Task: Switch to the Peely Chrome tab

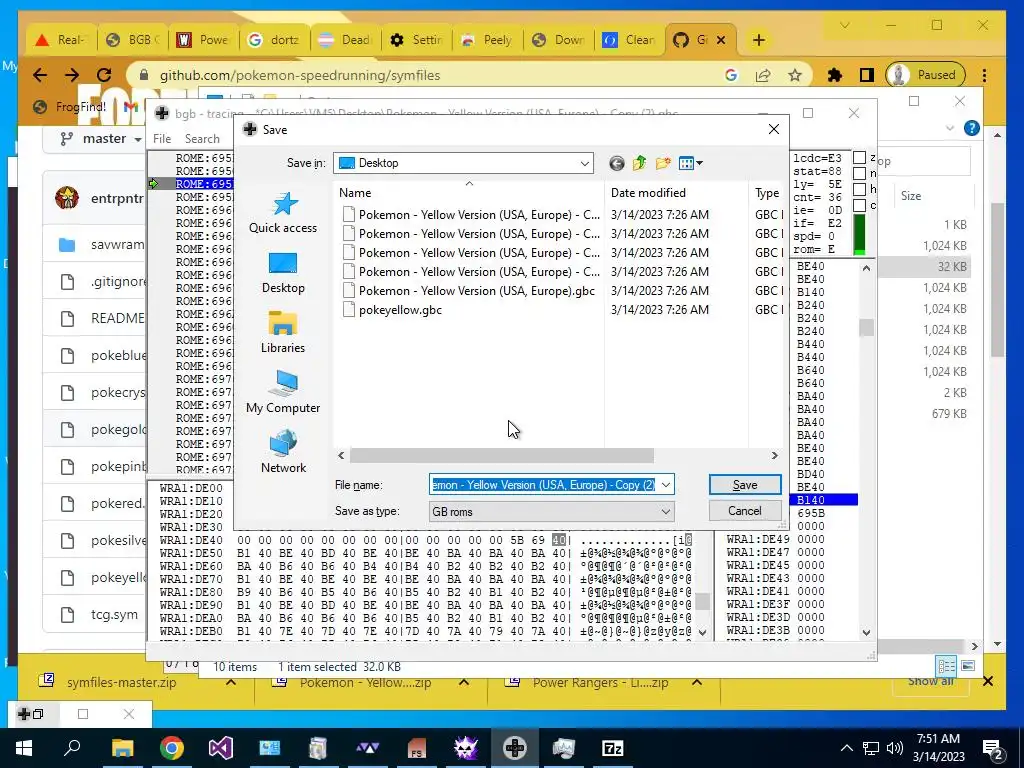Action: [x=488, y=40]
